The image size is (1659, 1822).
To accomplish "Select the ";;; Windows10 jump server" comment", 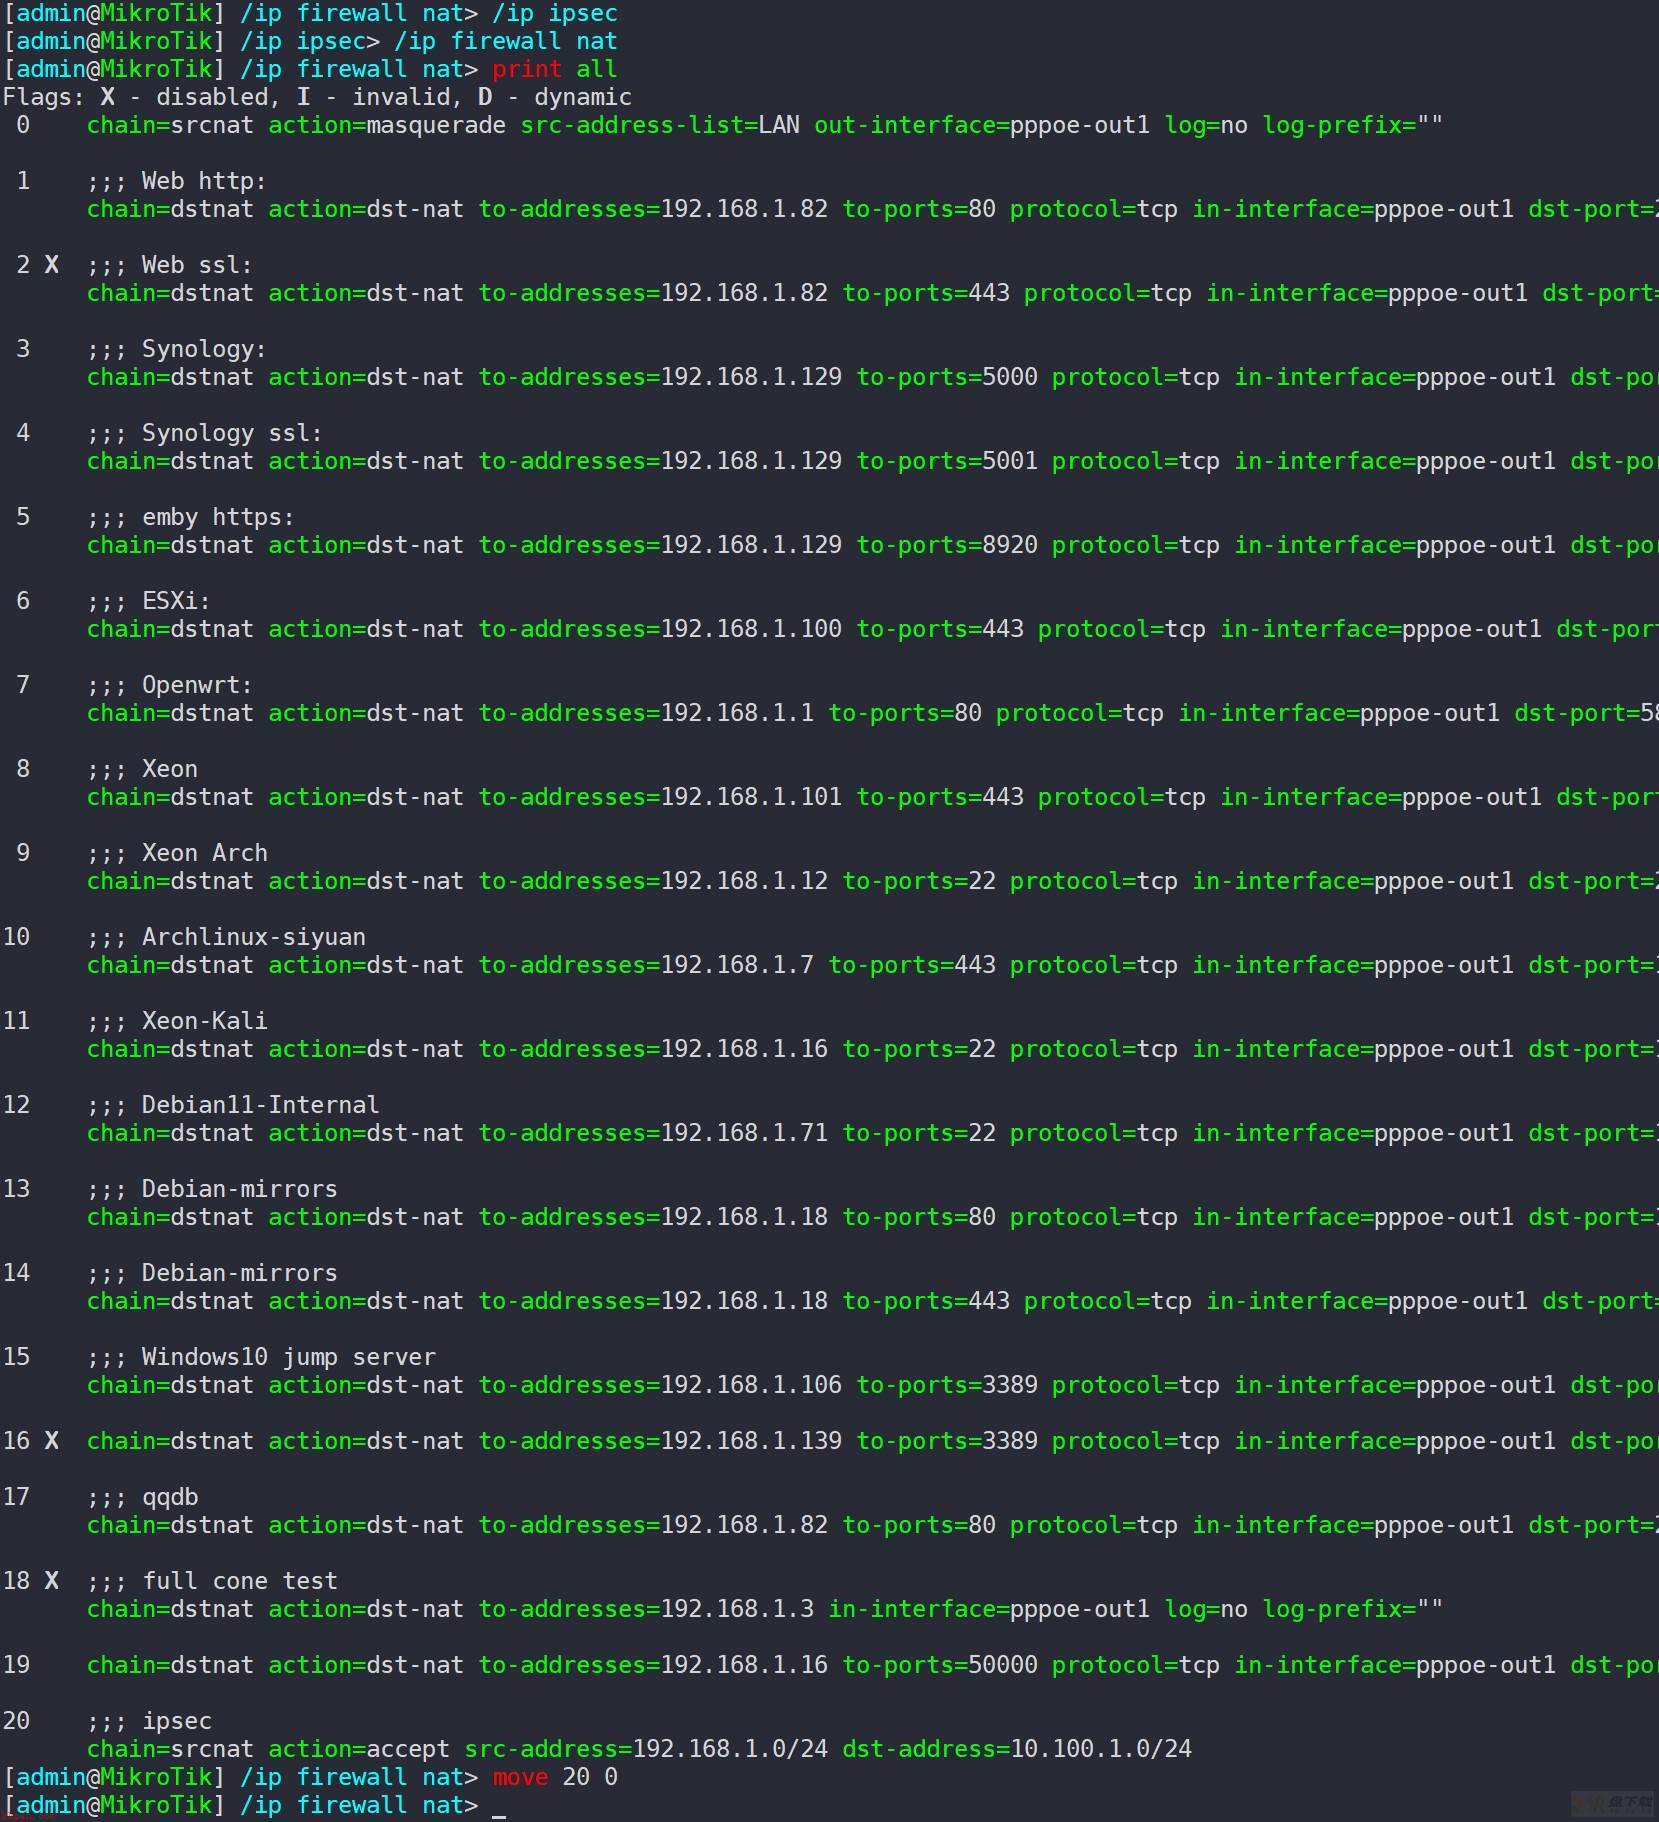I will 261,1357.
